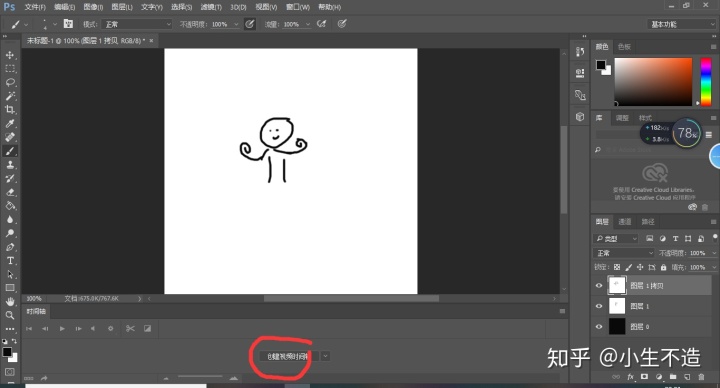Open the 基本功能 workspace dropdown
This screenshot has height=388, width=720.
pyautogui.click(x=682, y=24)
